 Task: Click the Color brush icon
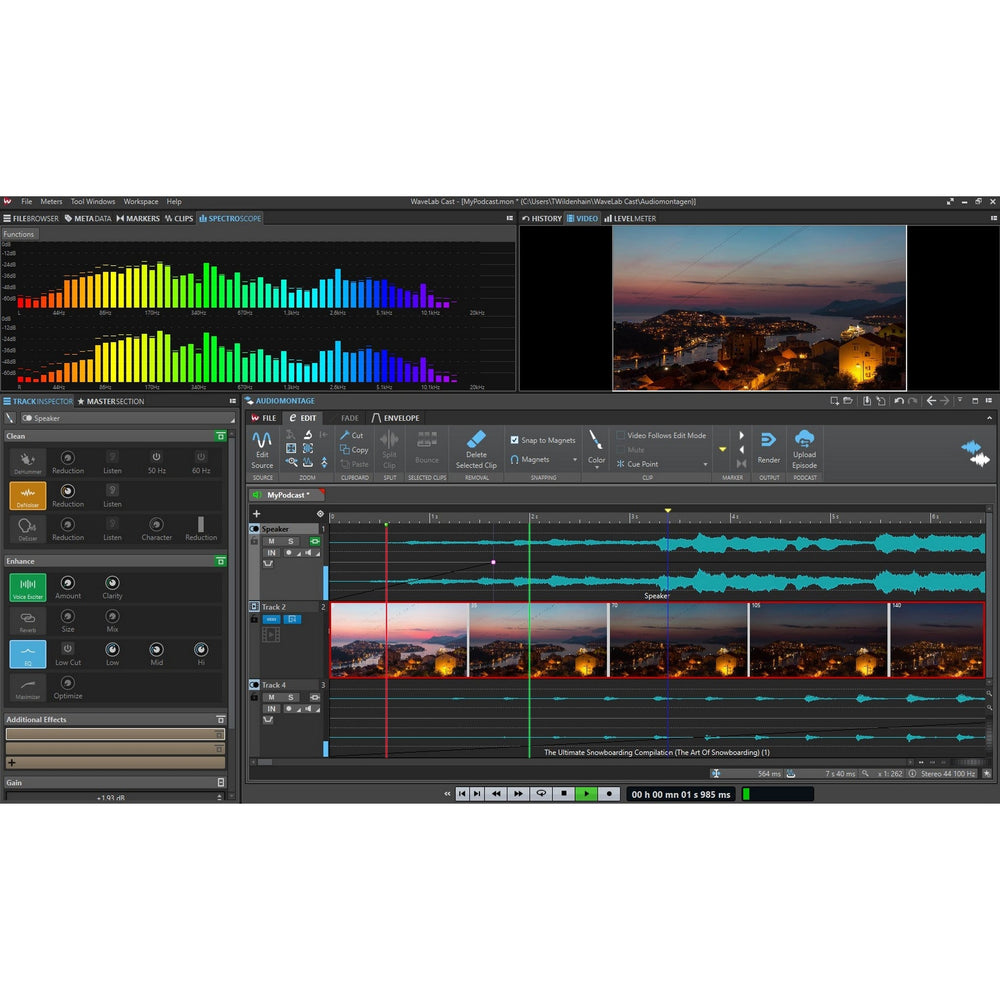tap(596, 440)
